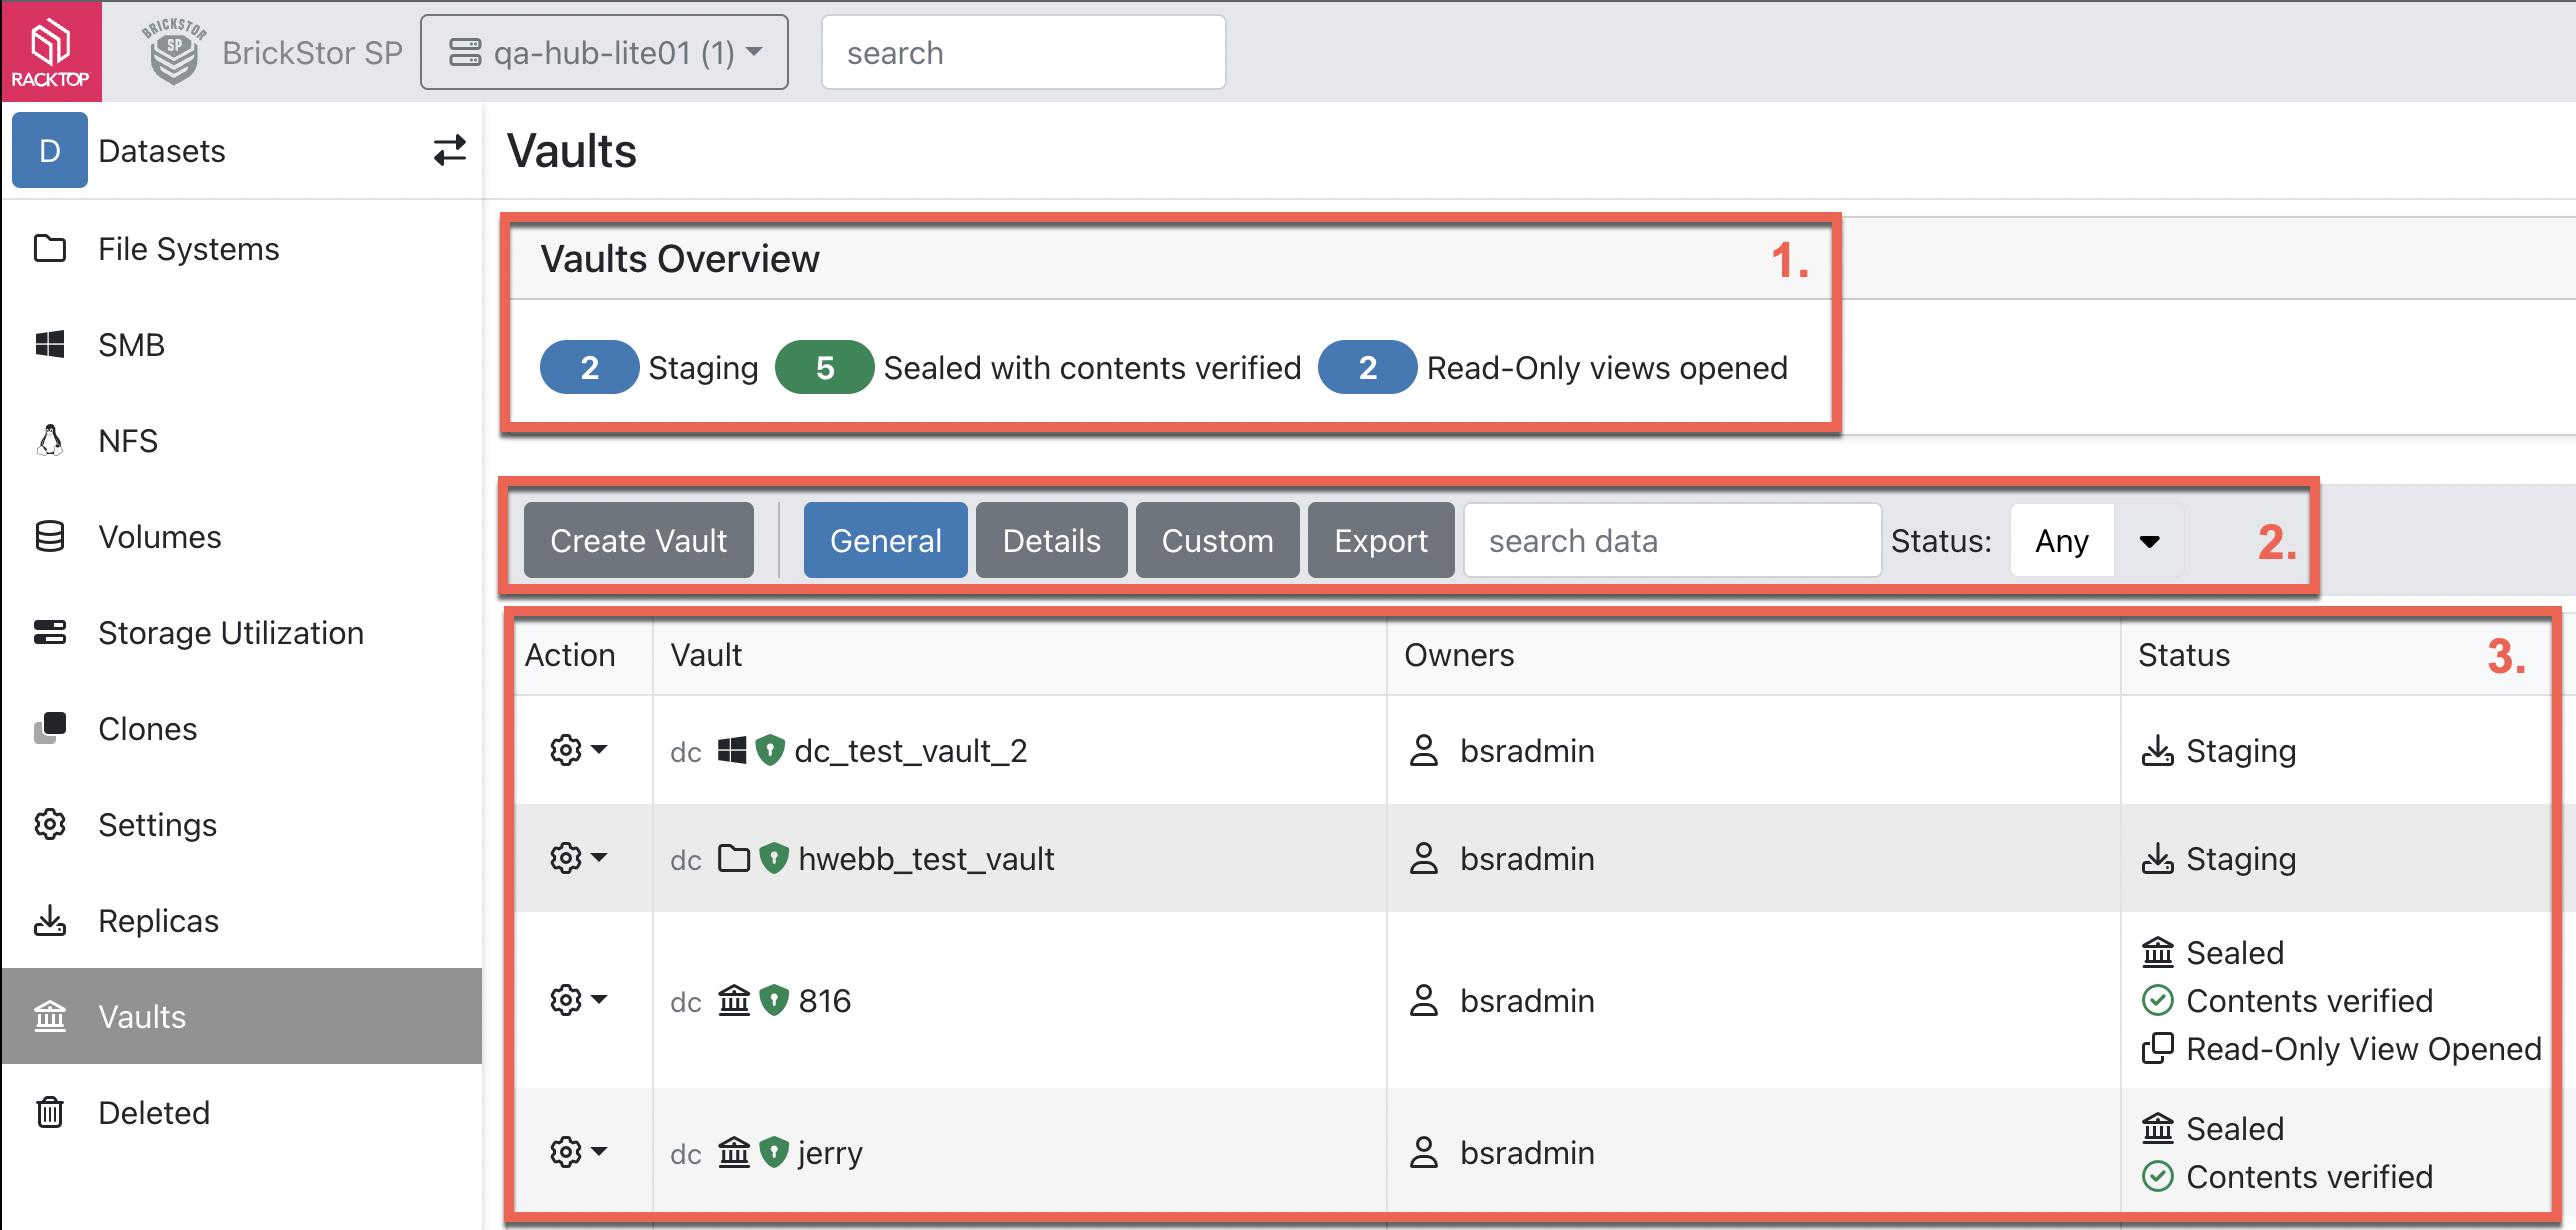Switch to the Custom view tab
The height and width of the screenshot is (1230, 2576).
(1217, 541)
